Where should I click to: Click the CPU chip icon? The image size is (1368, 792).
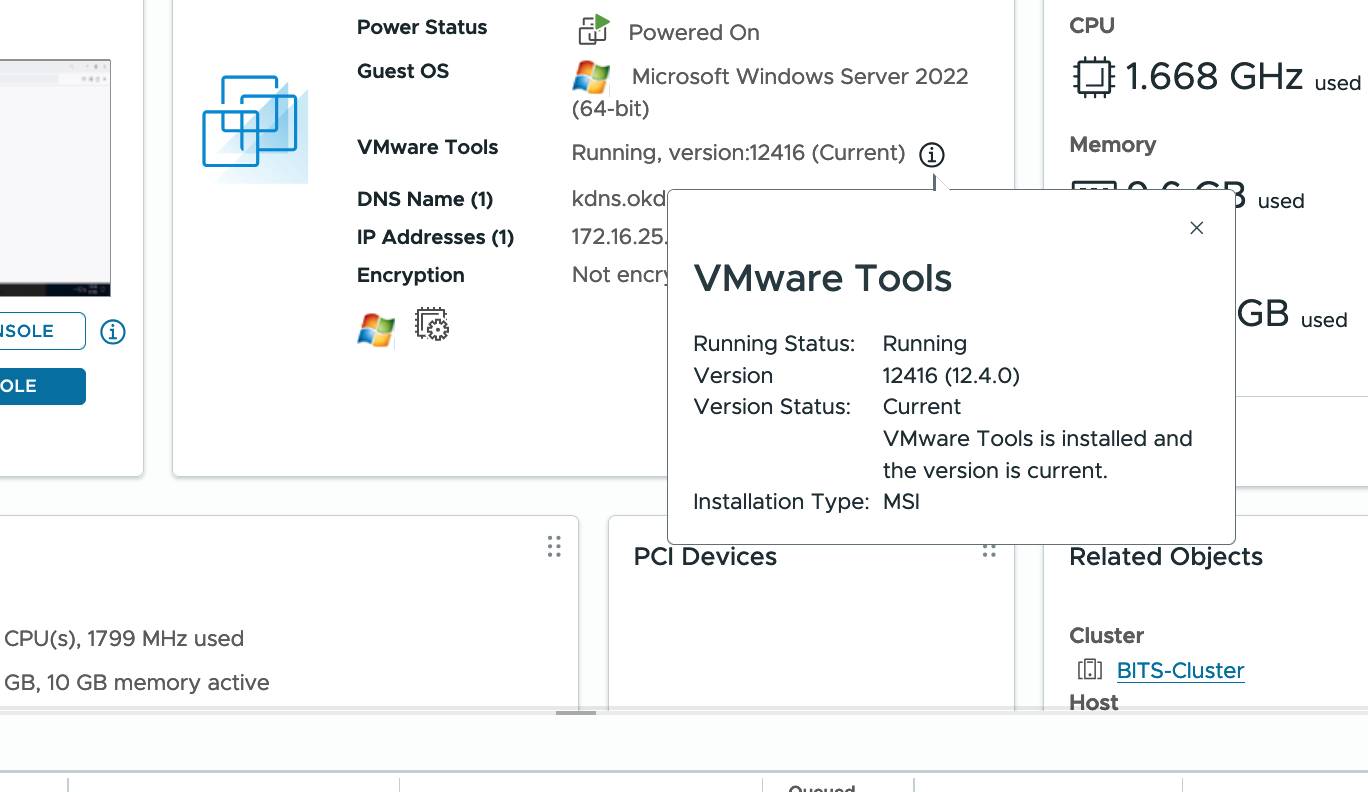[1093, 77]
